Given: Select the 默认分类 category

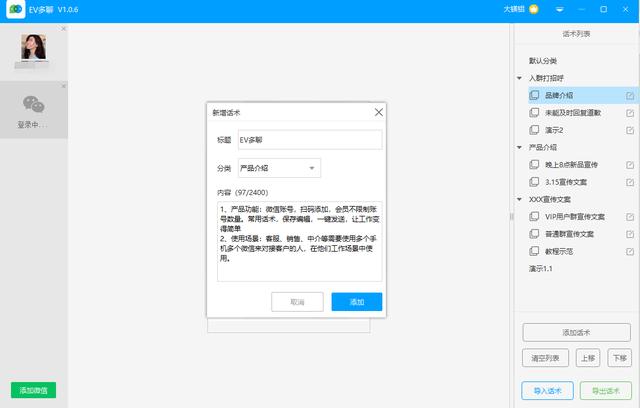Looking at the screenshot, I should point(543,61).
